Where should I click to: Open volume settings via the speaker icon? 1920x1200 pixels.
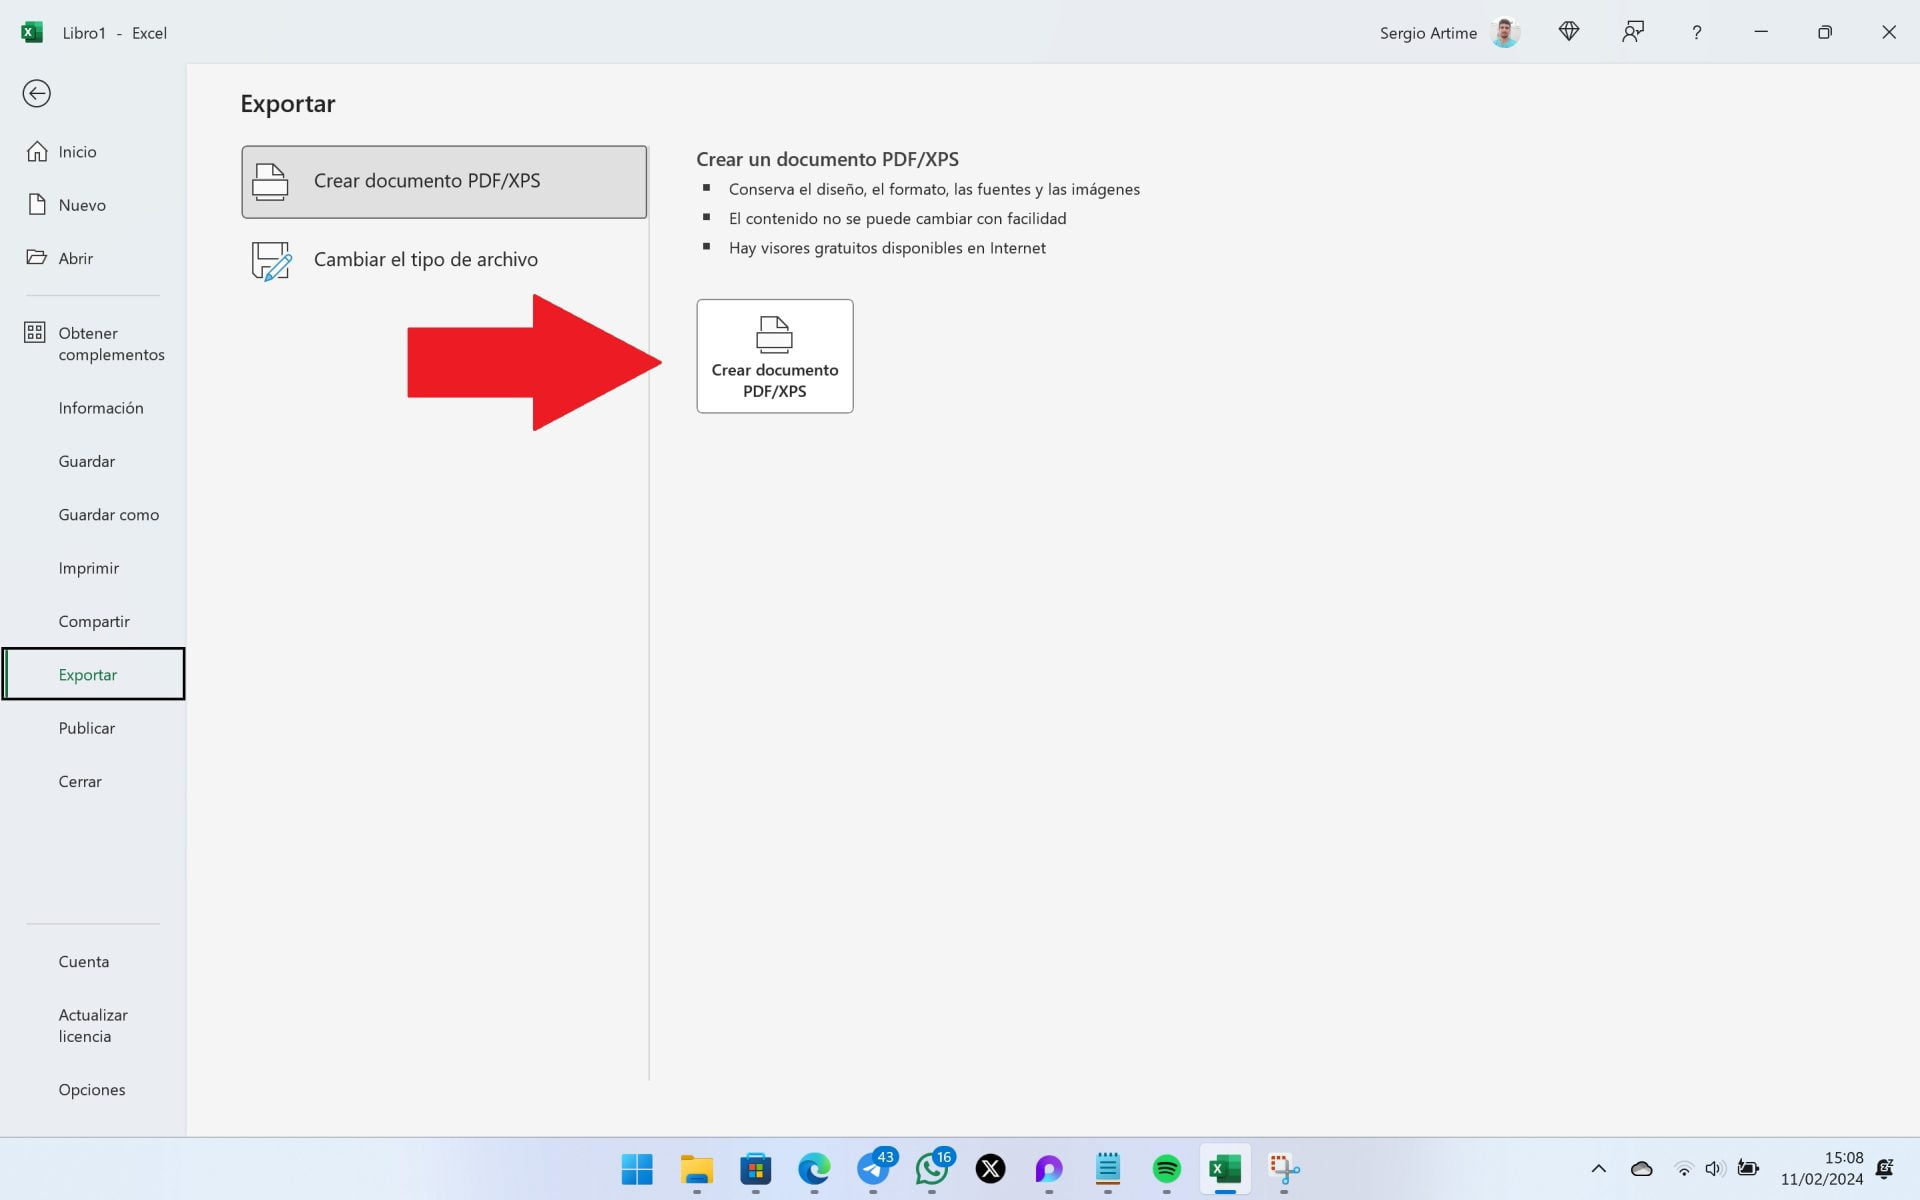1714,1170
